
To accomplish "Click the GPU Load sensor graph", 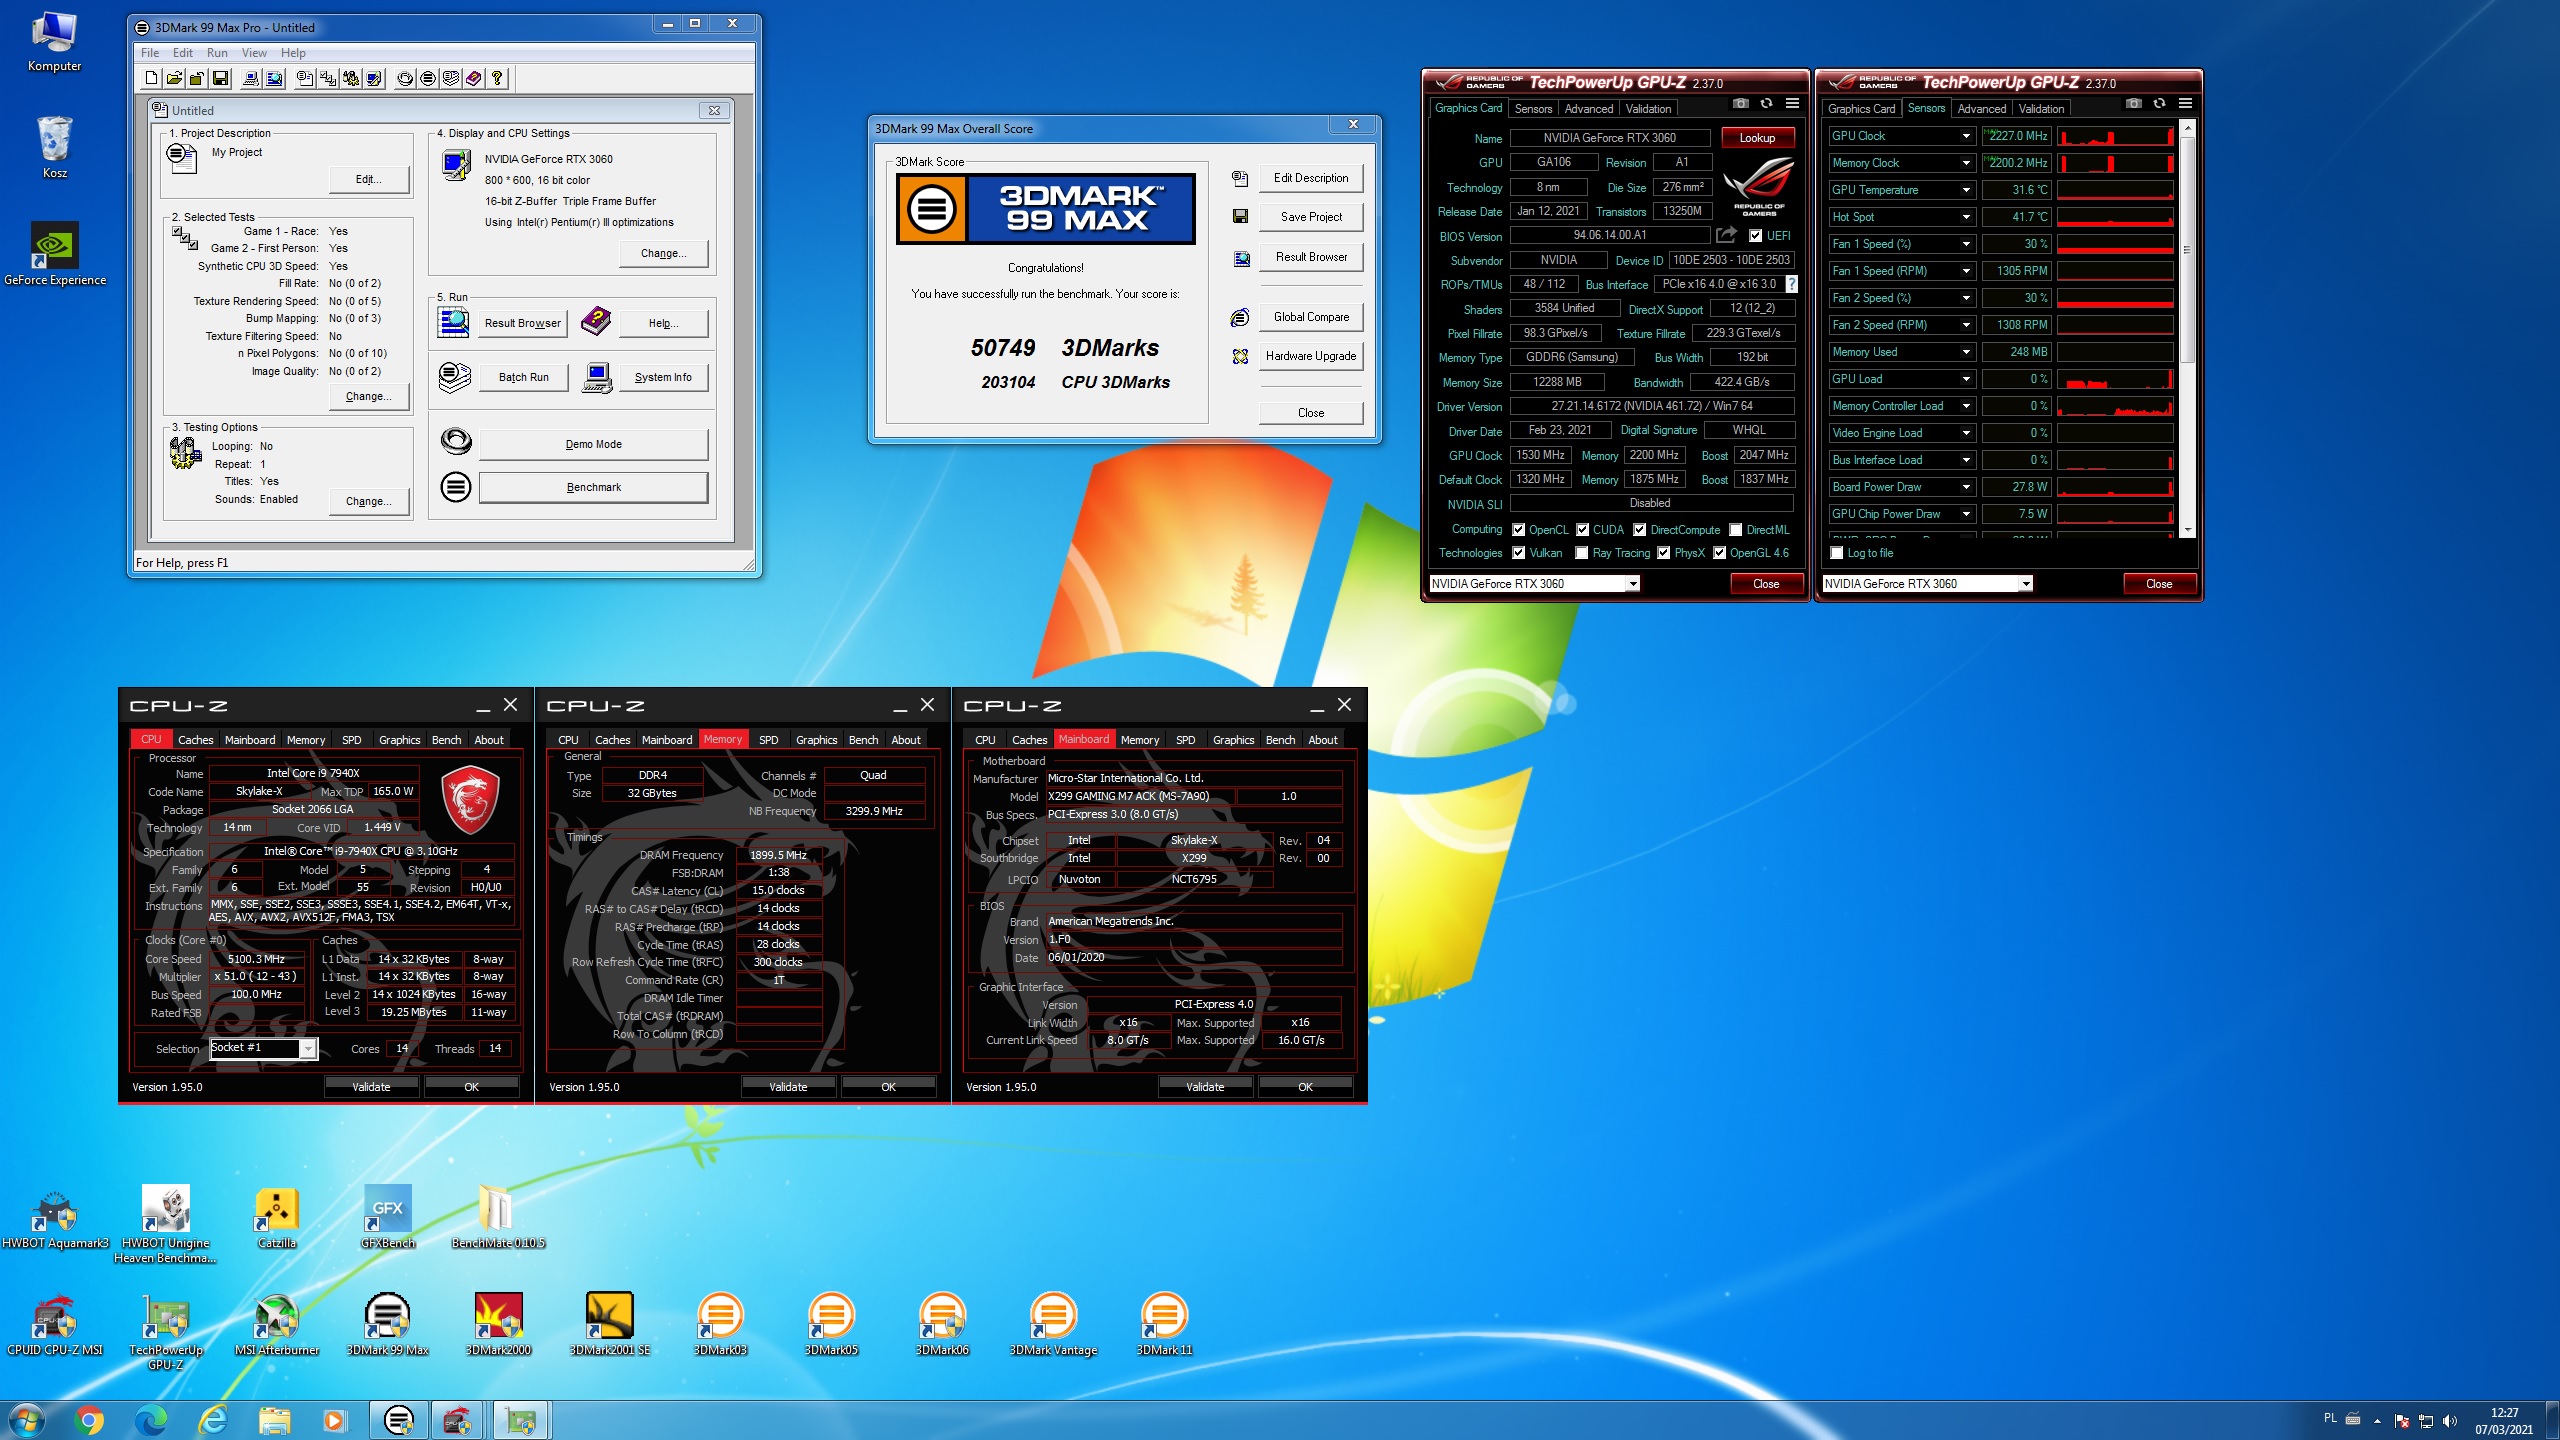I will [2115, 379].
